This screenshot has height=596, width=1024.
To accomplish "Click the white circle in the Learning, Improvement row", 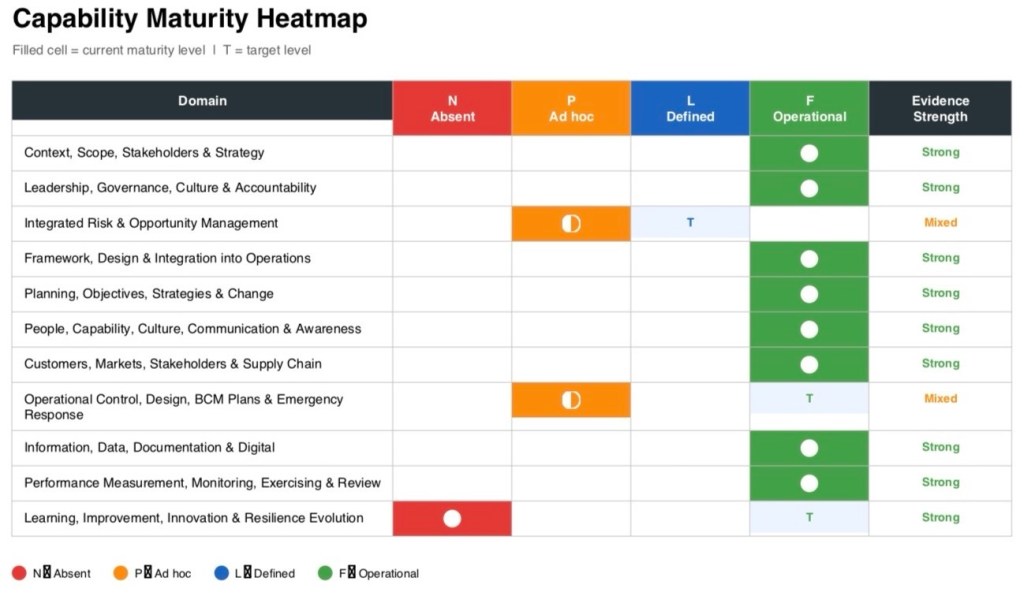I will [x=452, y=518].
